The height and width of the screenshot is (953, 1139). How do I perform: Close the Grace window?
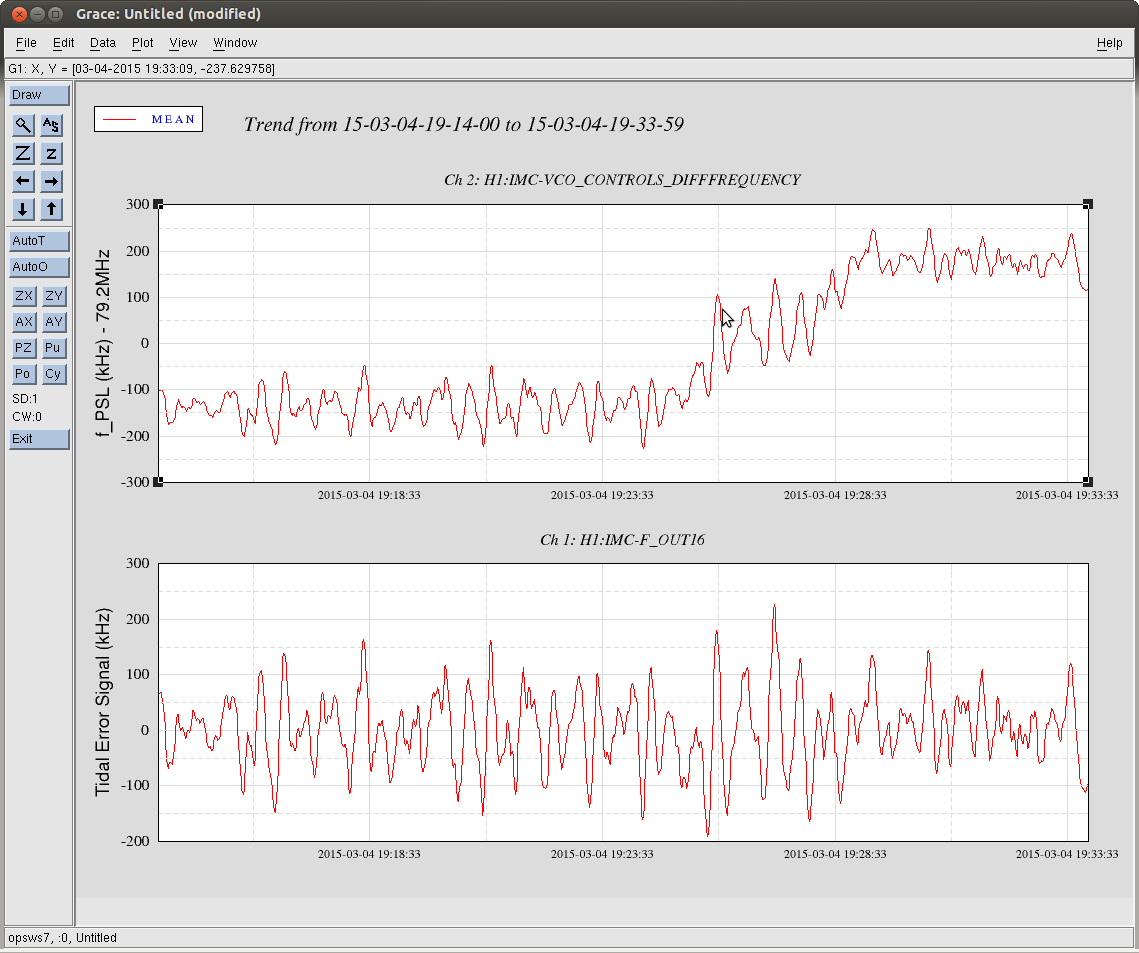coord(20,14)
